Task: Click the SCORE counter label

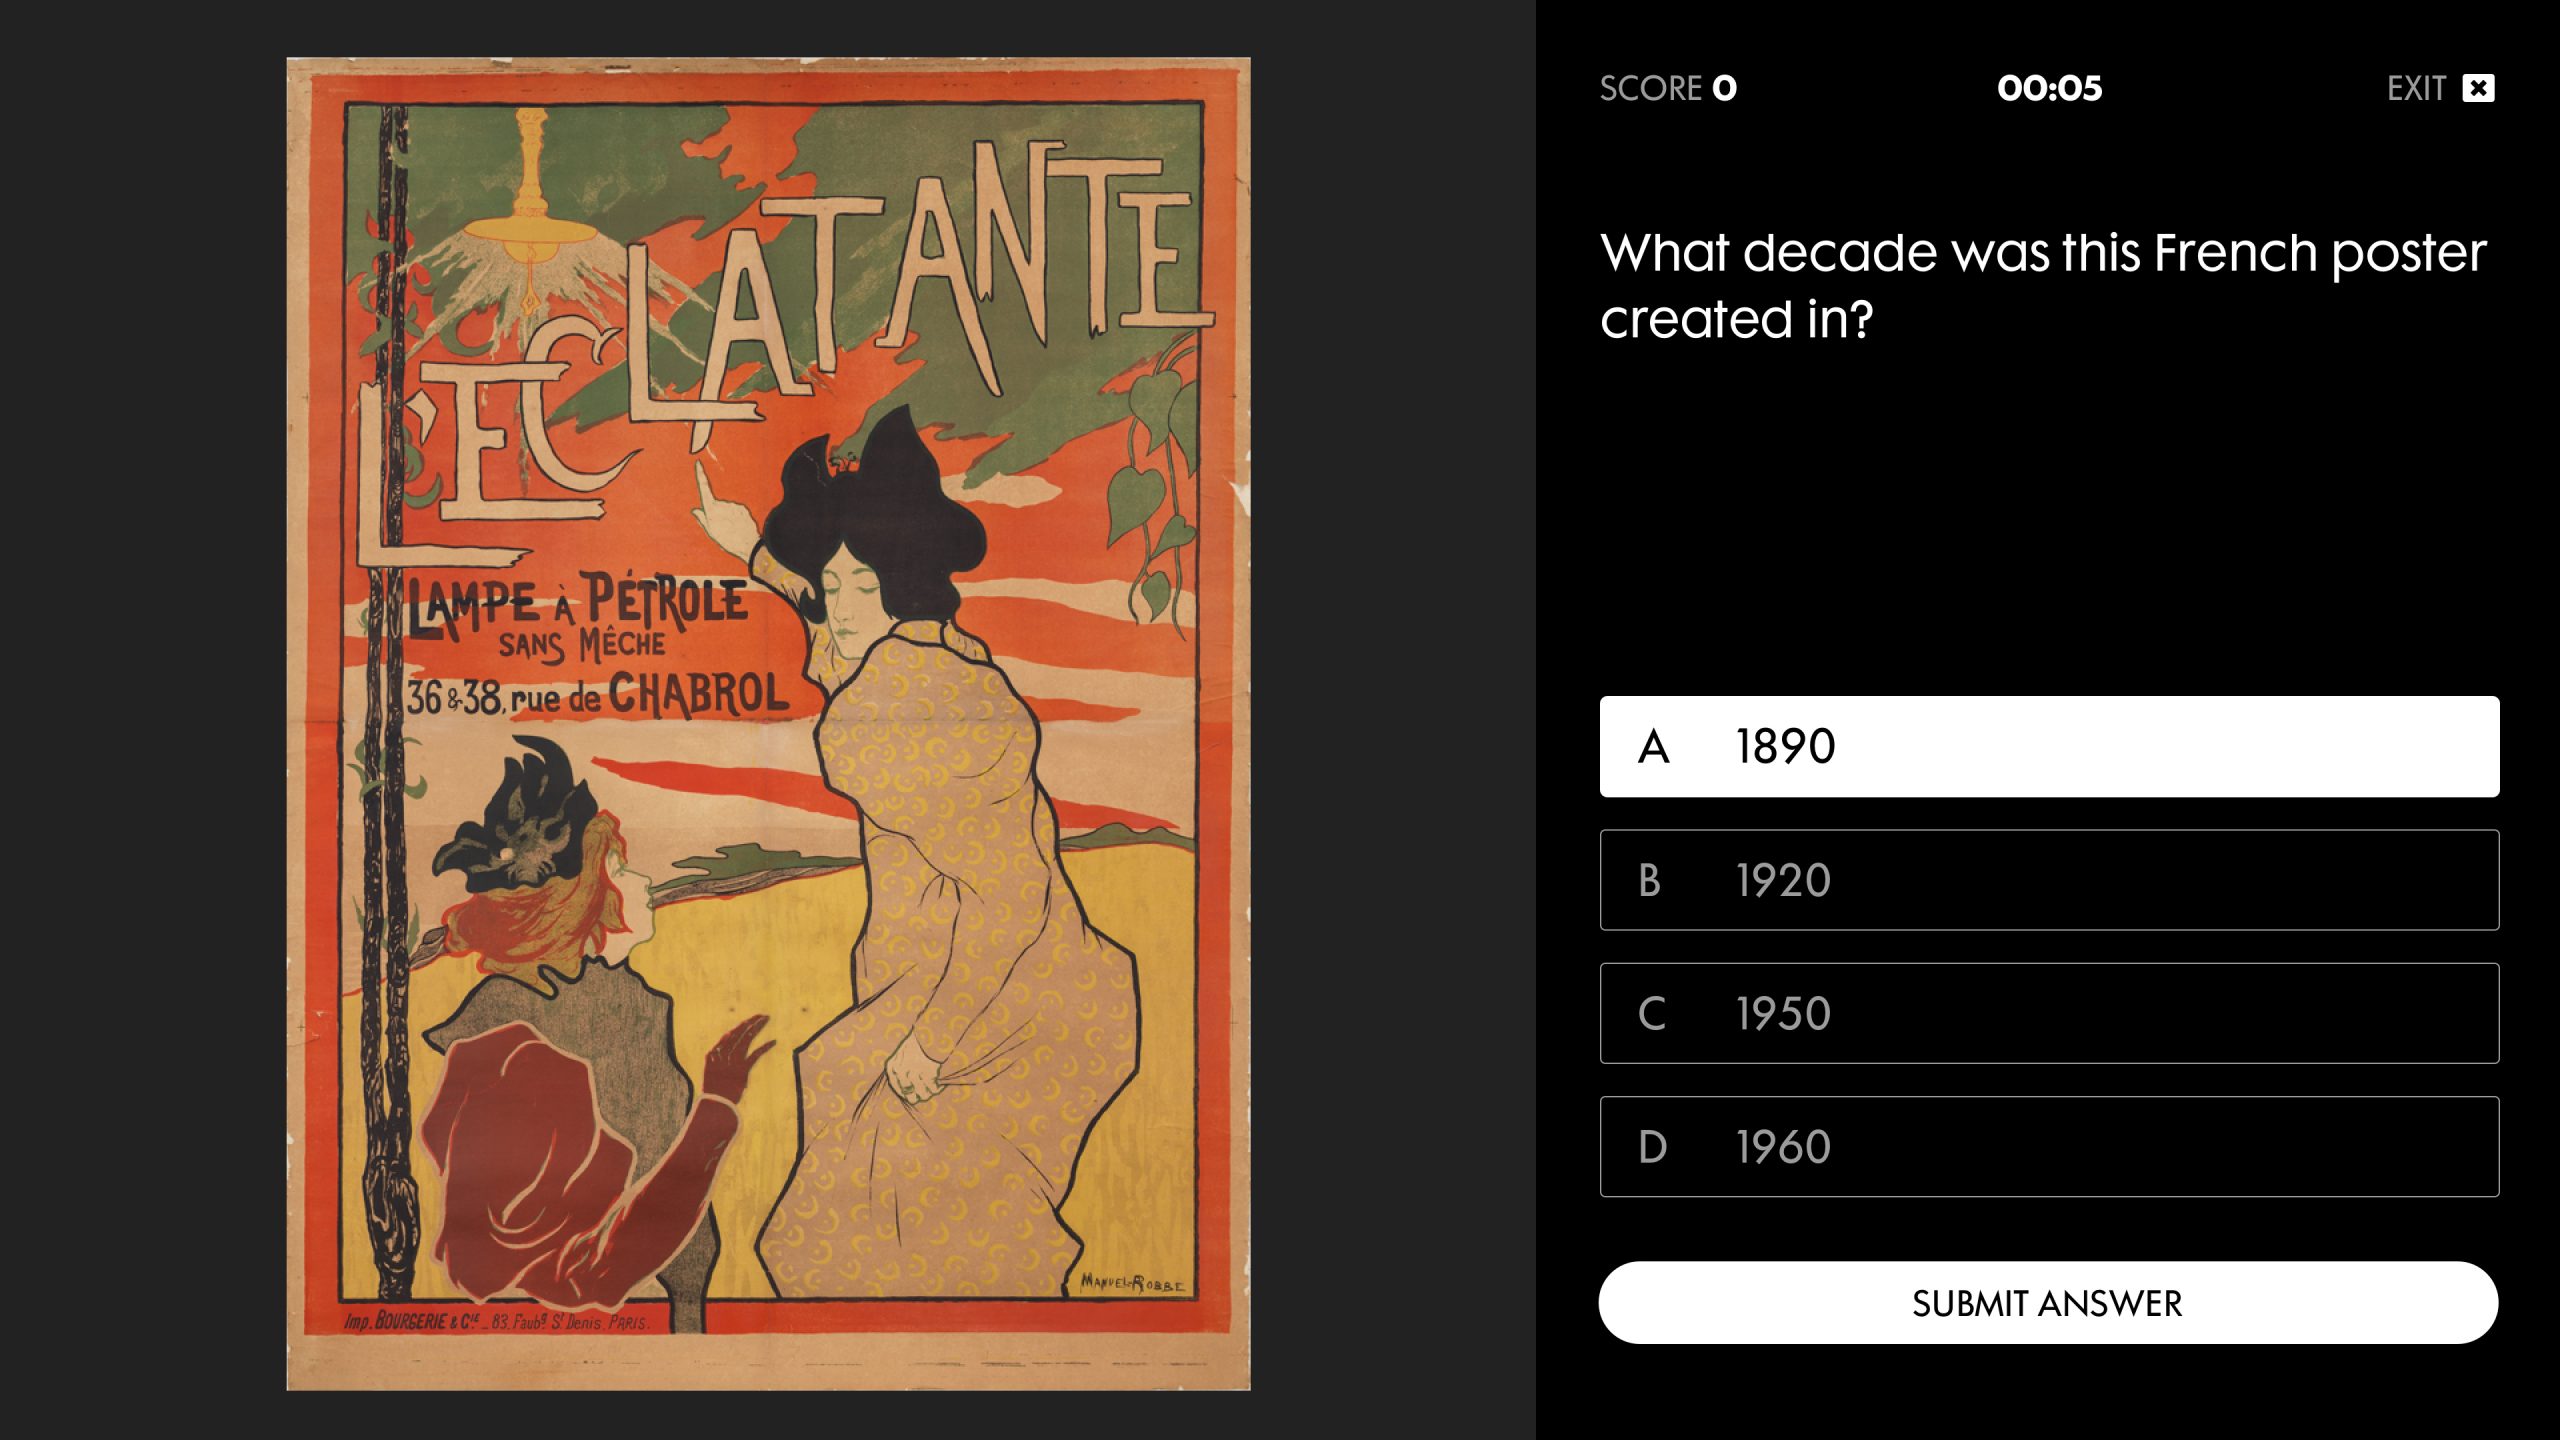Action: [1667, 88]
